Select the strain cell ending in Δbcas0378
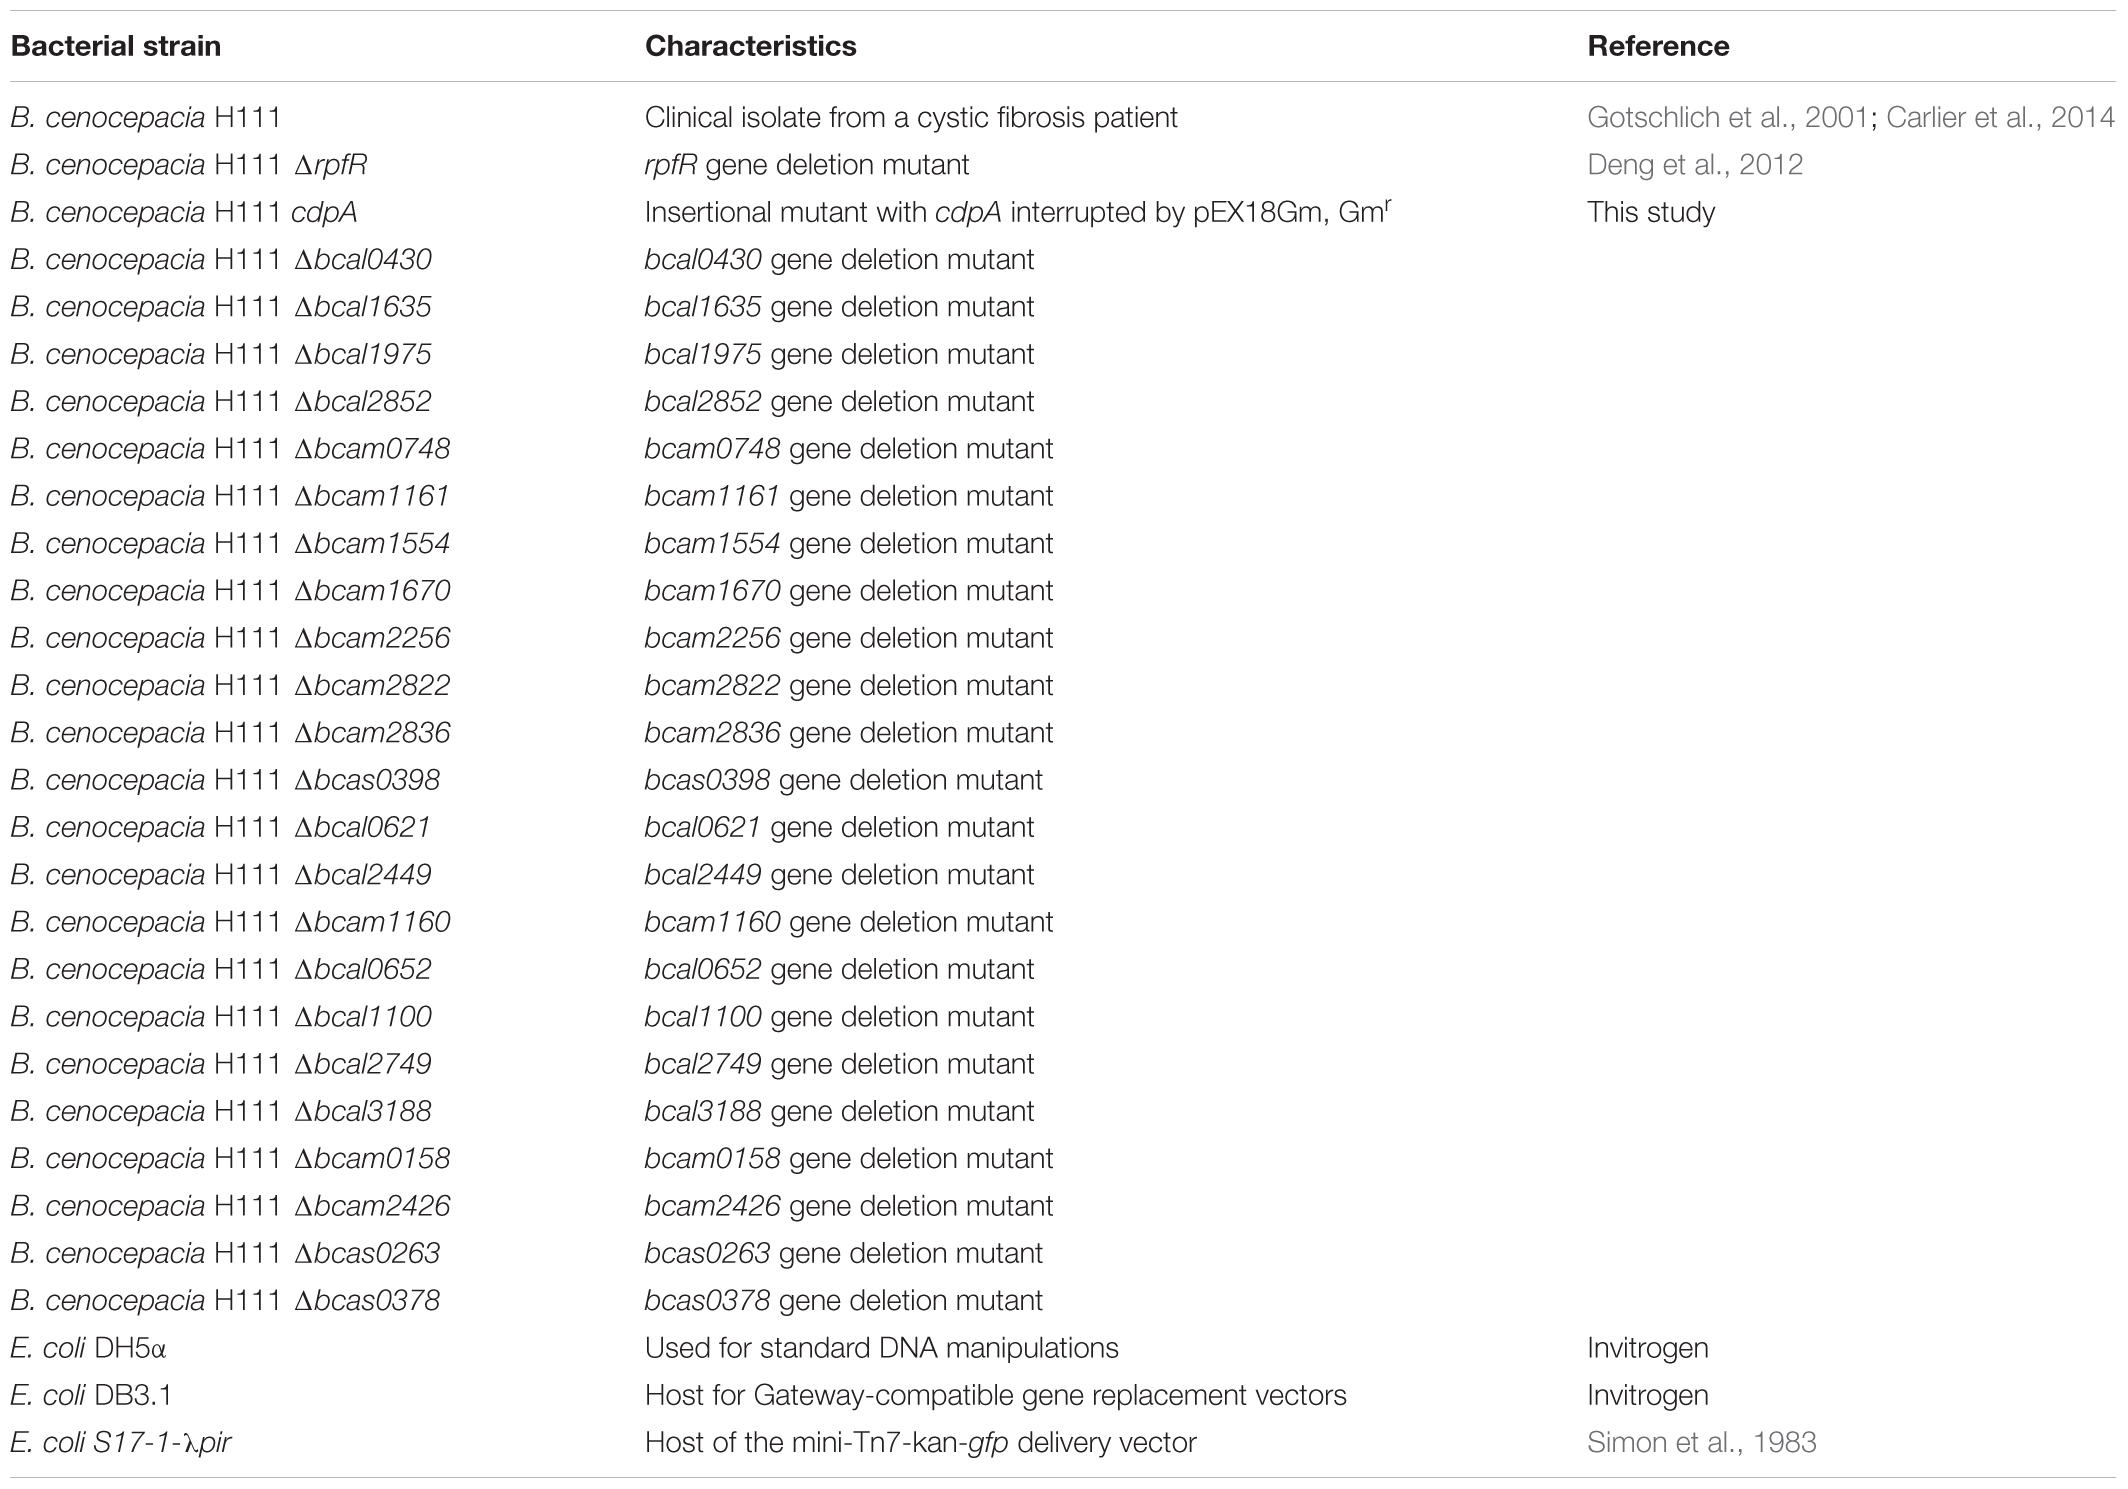2128x1489 pixels. coord(225,1300)
